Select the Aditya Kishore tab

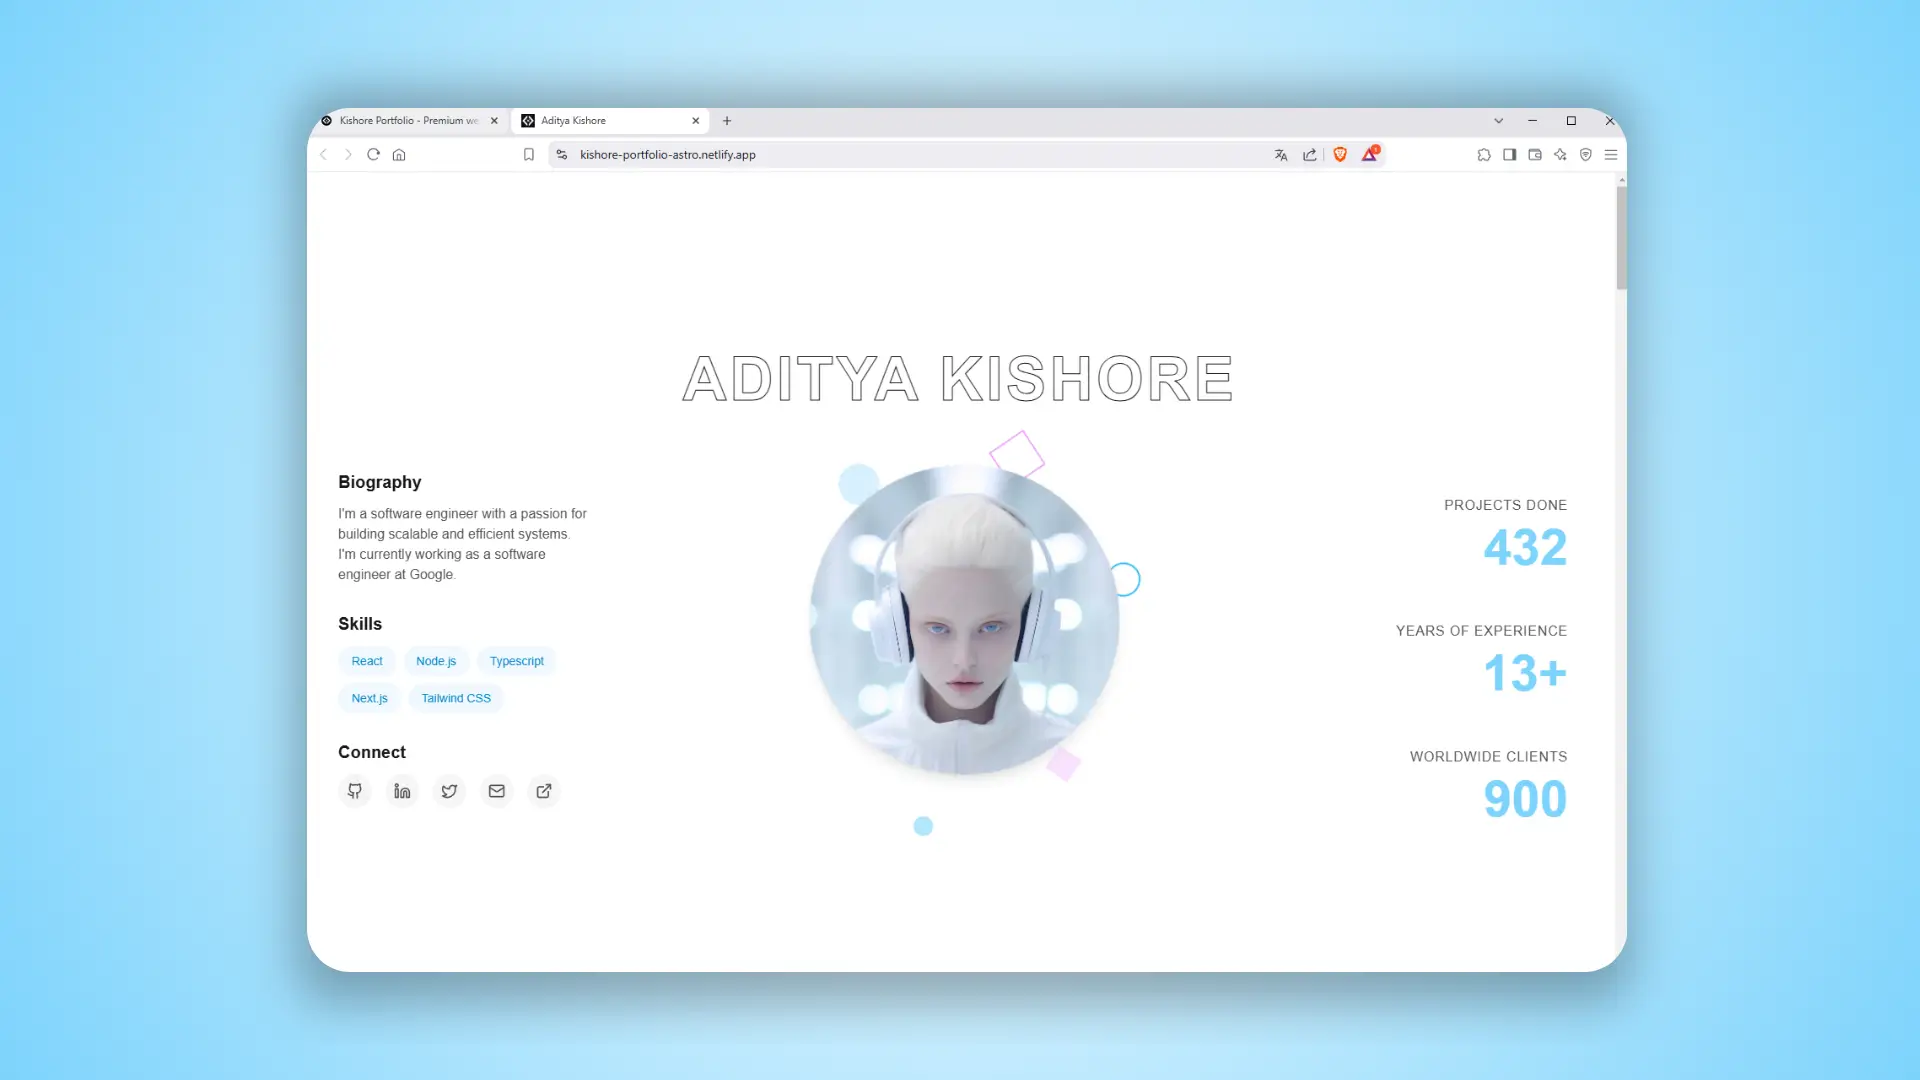pos(611,121)
